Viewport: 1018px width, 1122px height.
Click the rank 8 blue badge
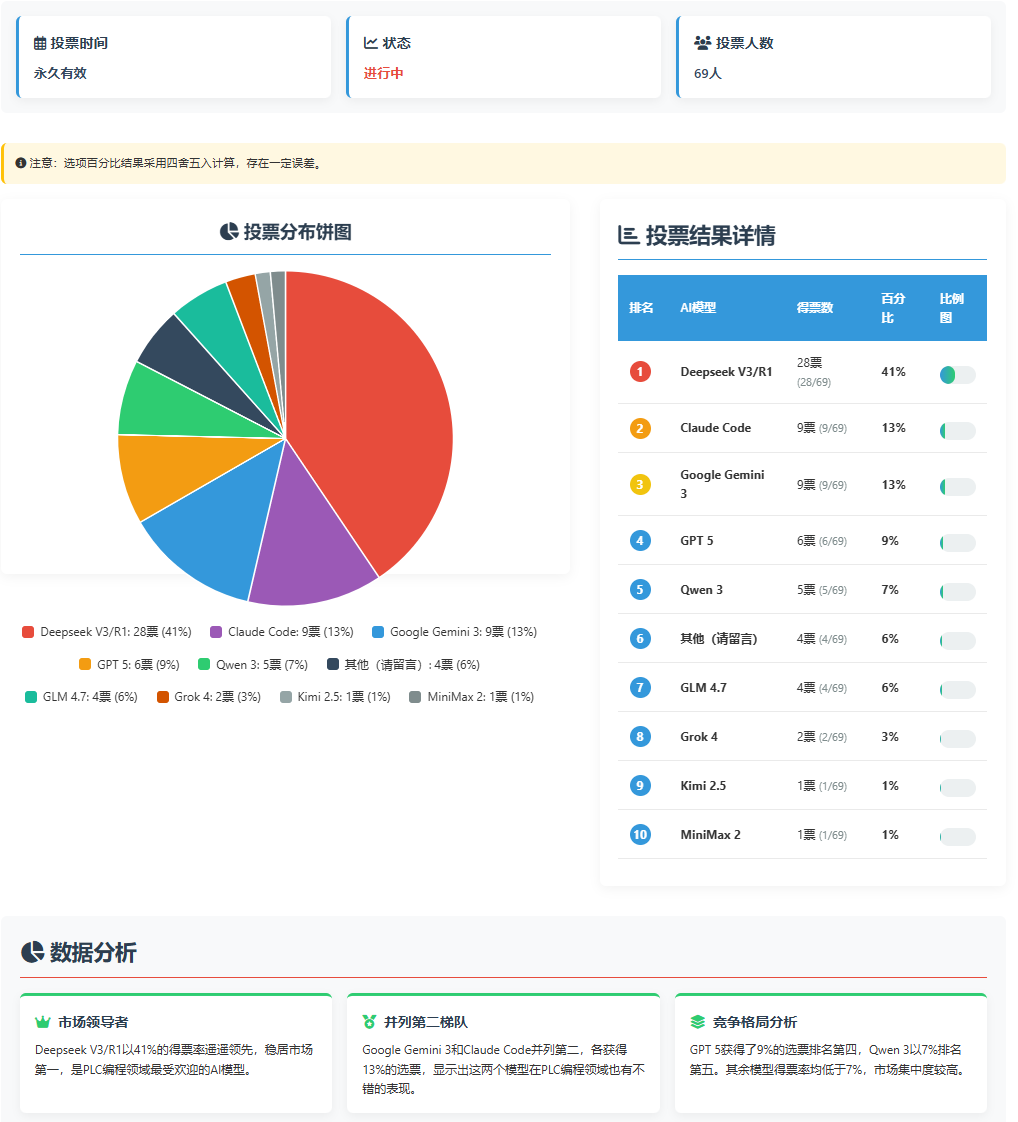(640, 736)
